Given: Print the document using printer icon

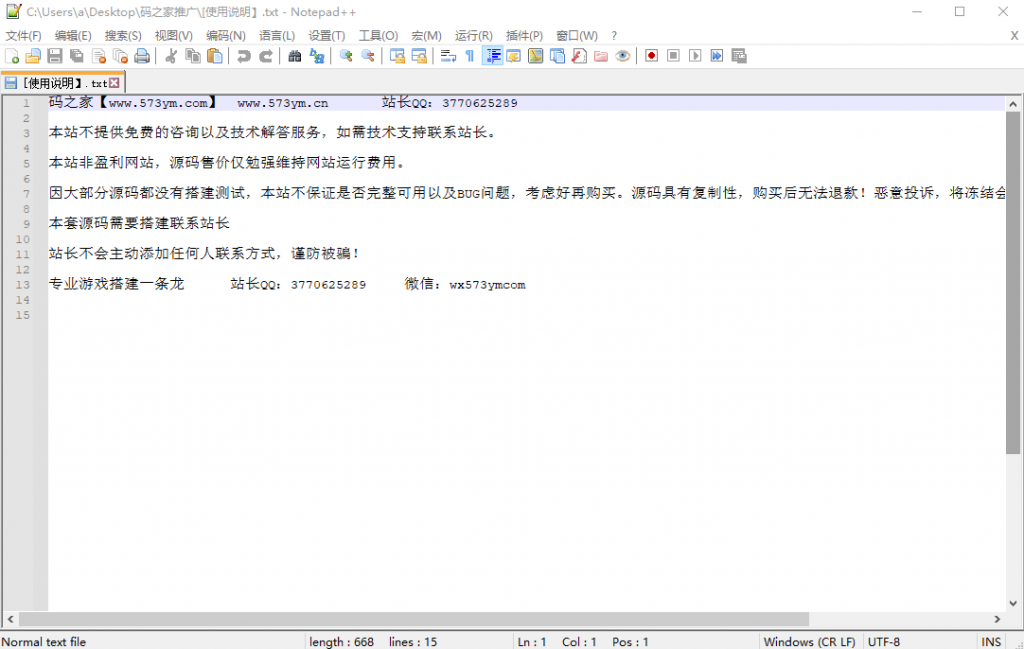Looking at the screenshot, I should (142, 56).
